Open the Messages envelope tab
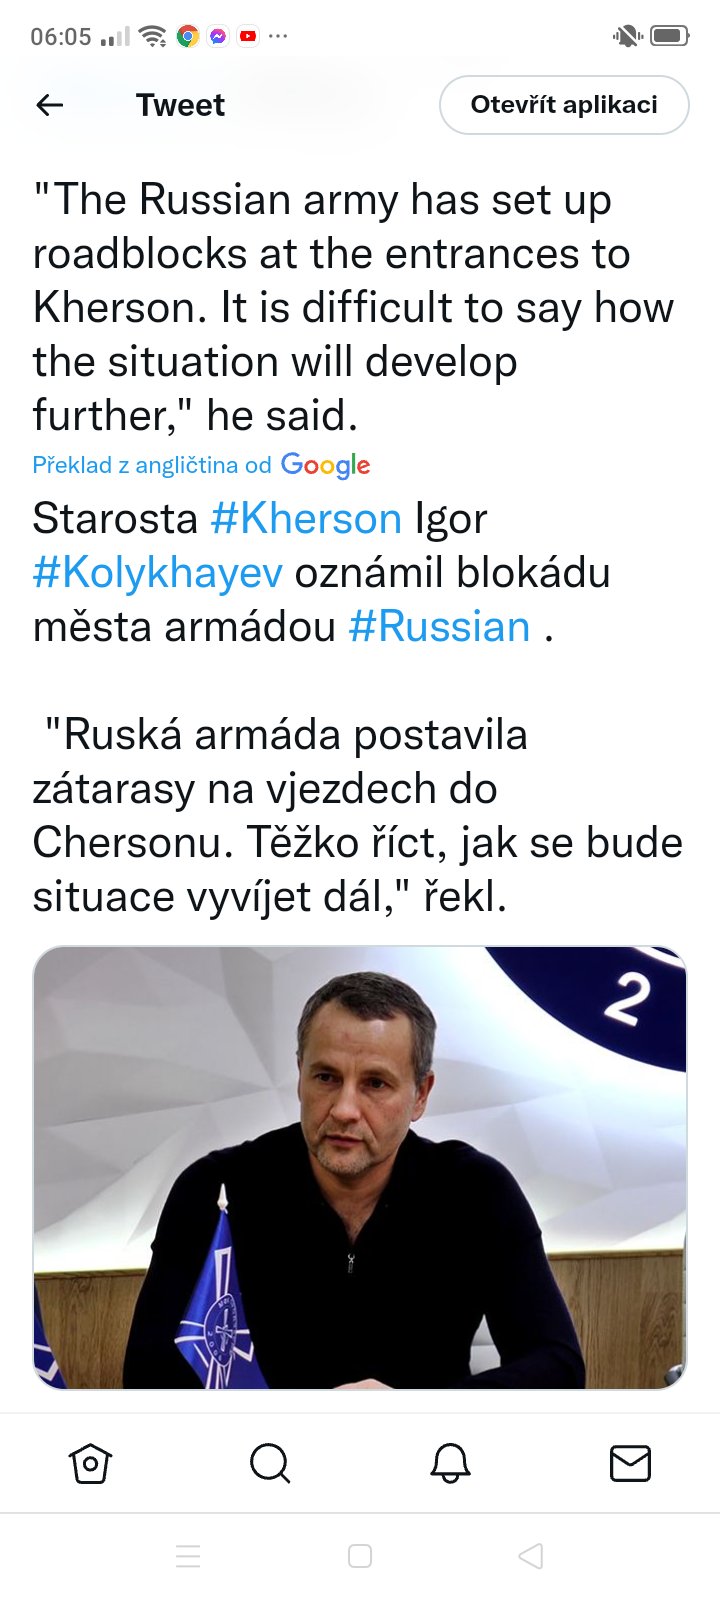The image size is (720, 1600). tap(630, 1464)
